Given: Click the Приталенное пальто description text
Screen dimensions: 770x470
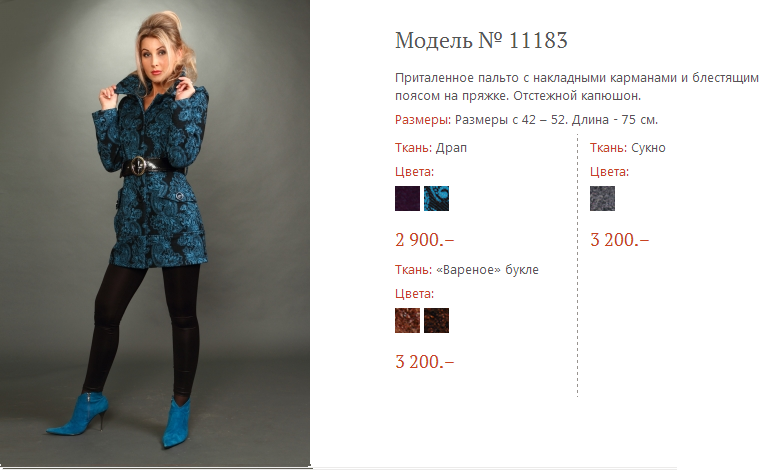Looking at the screenshot, I should tap(577, 86).
